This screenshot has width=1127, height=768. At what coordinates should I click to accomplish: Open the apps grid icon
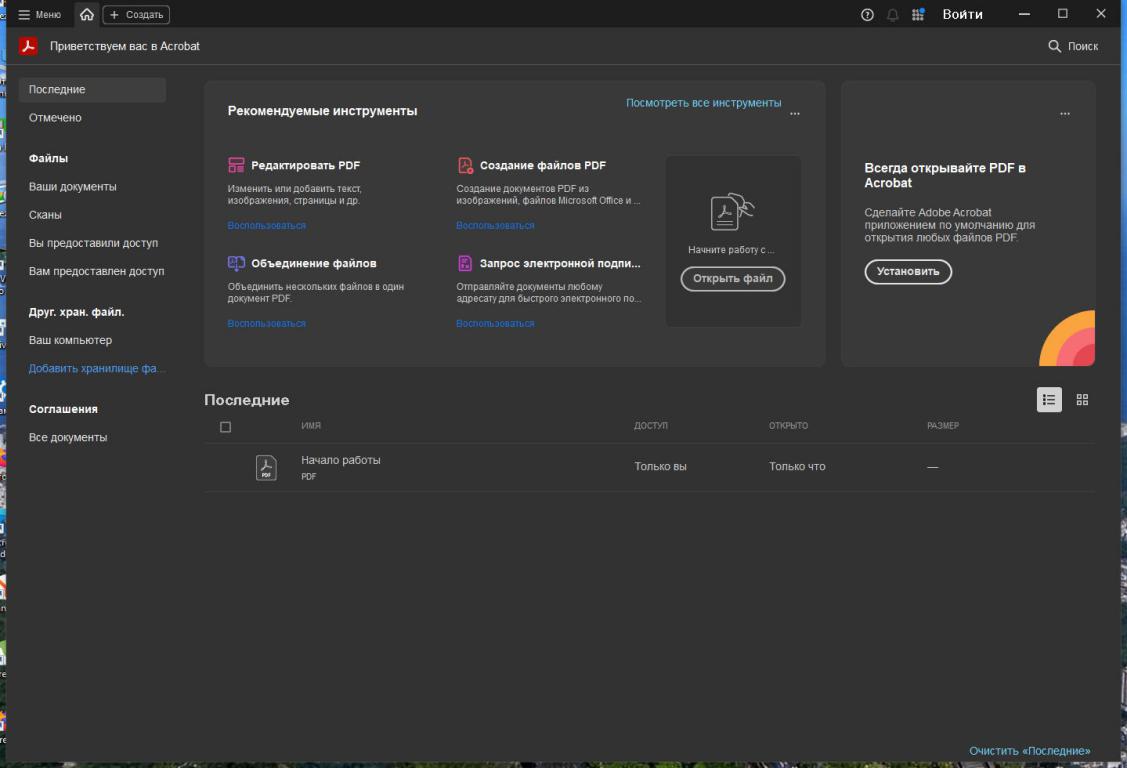[918, 15]
